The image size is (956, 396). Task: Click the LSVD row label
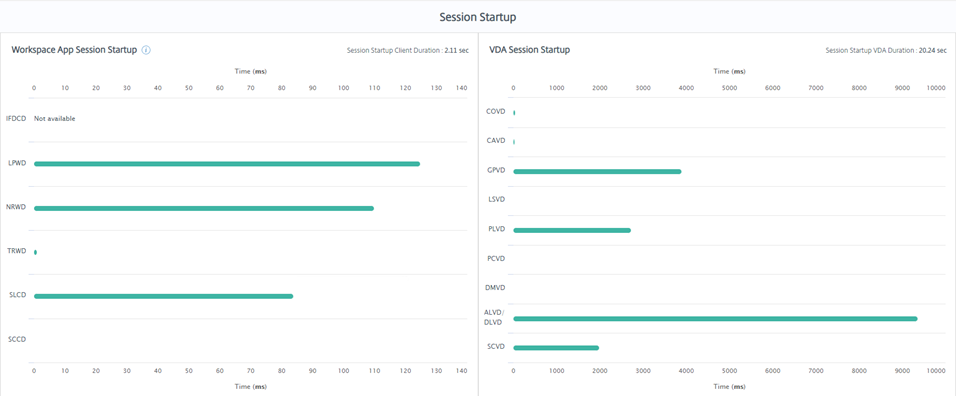pos(496,199)
